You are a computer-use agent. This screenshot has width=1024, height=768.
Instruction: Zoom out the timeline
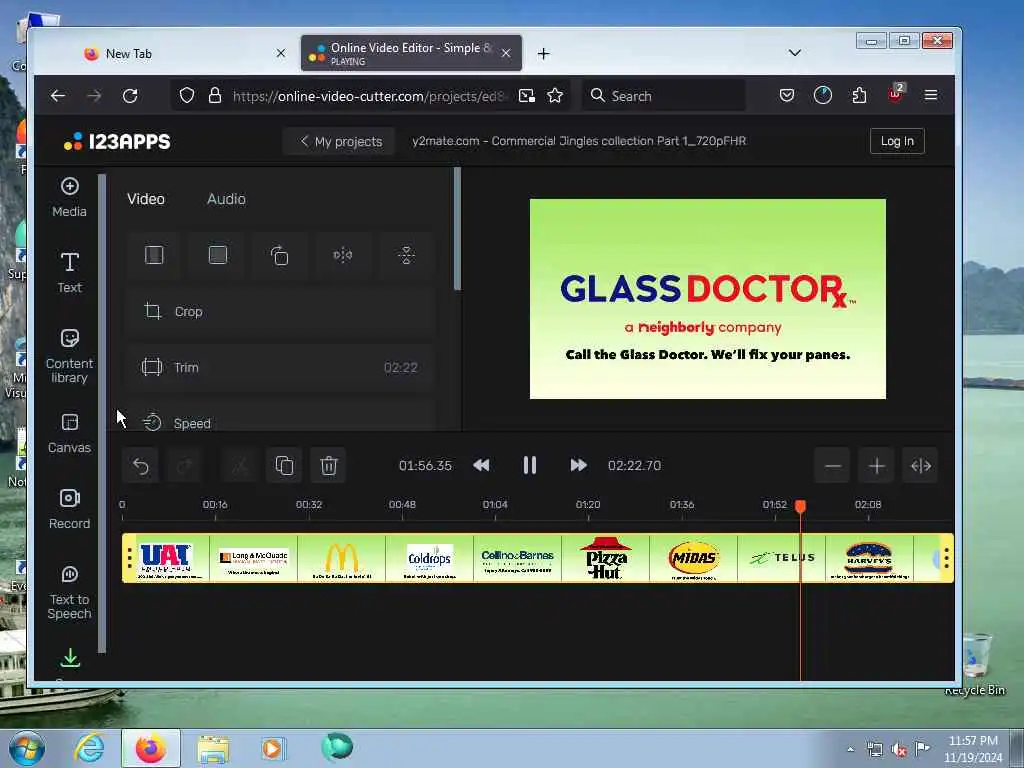click(833, 466)
